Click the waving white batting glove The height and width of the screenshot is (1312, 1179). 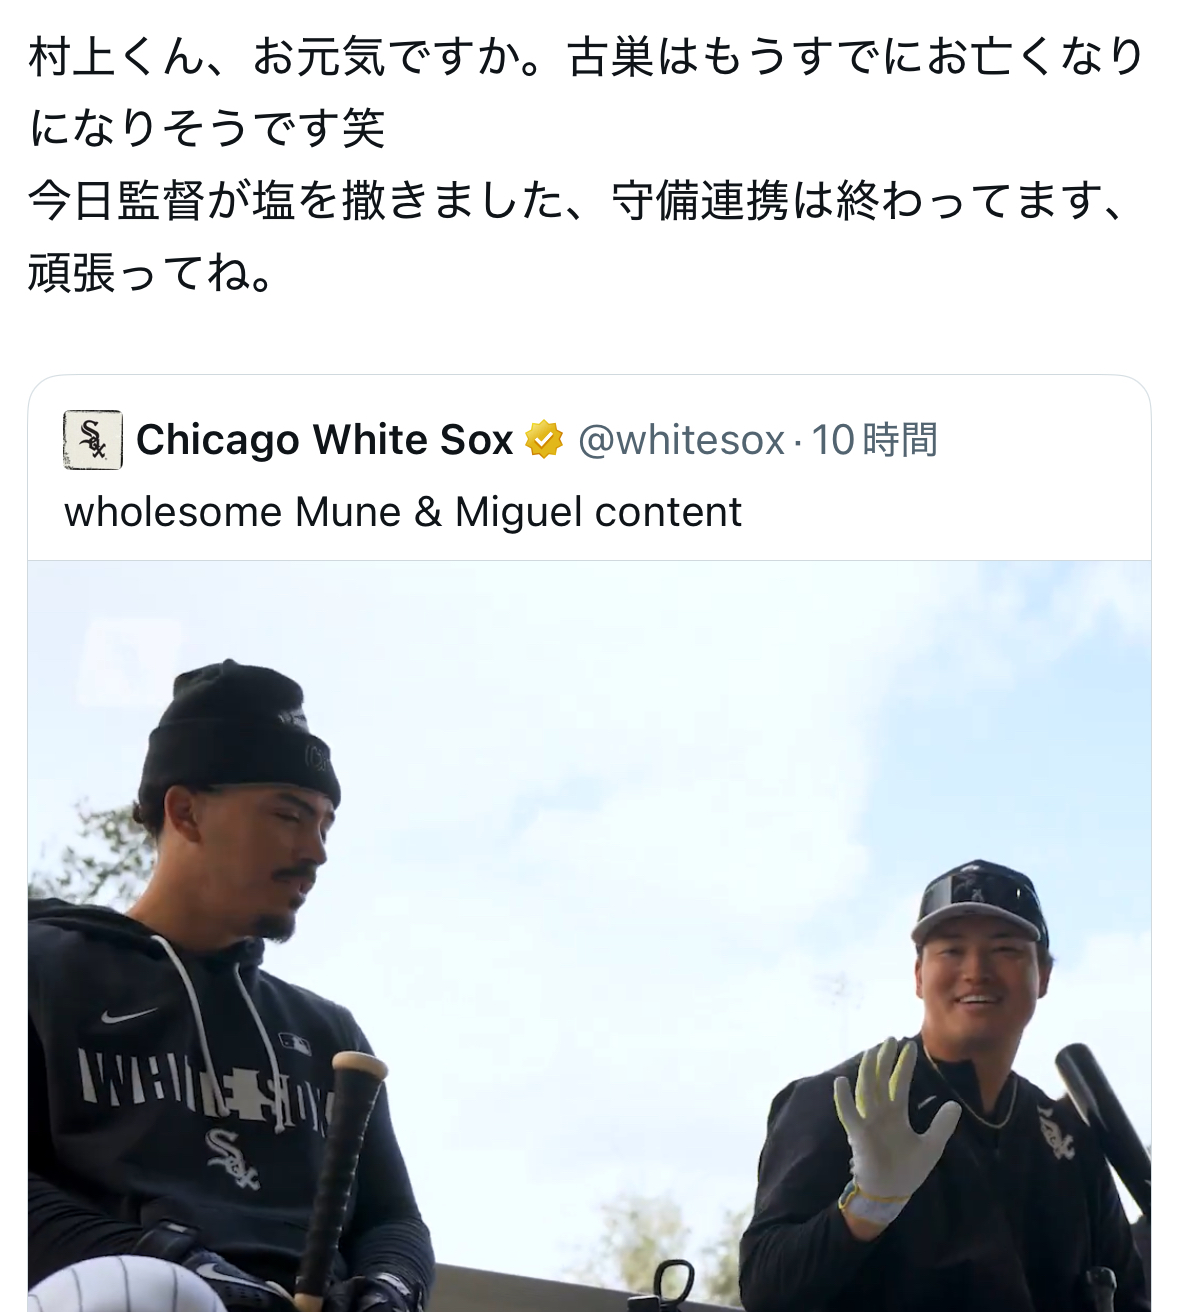[889, 1130]
